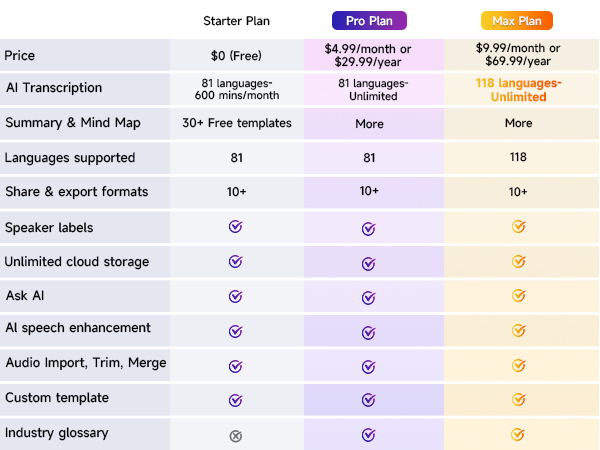Click Pro Plan checkmark for Industry glossary

click(369, 434)
